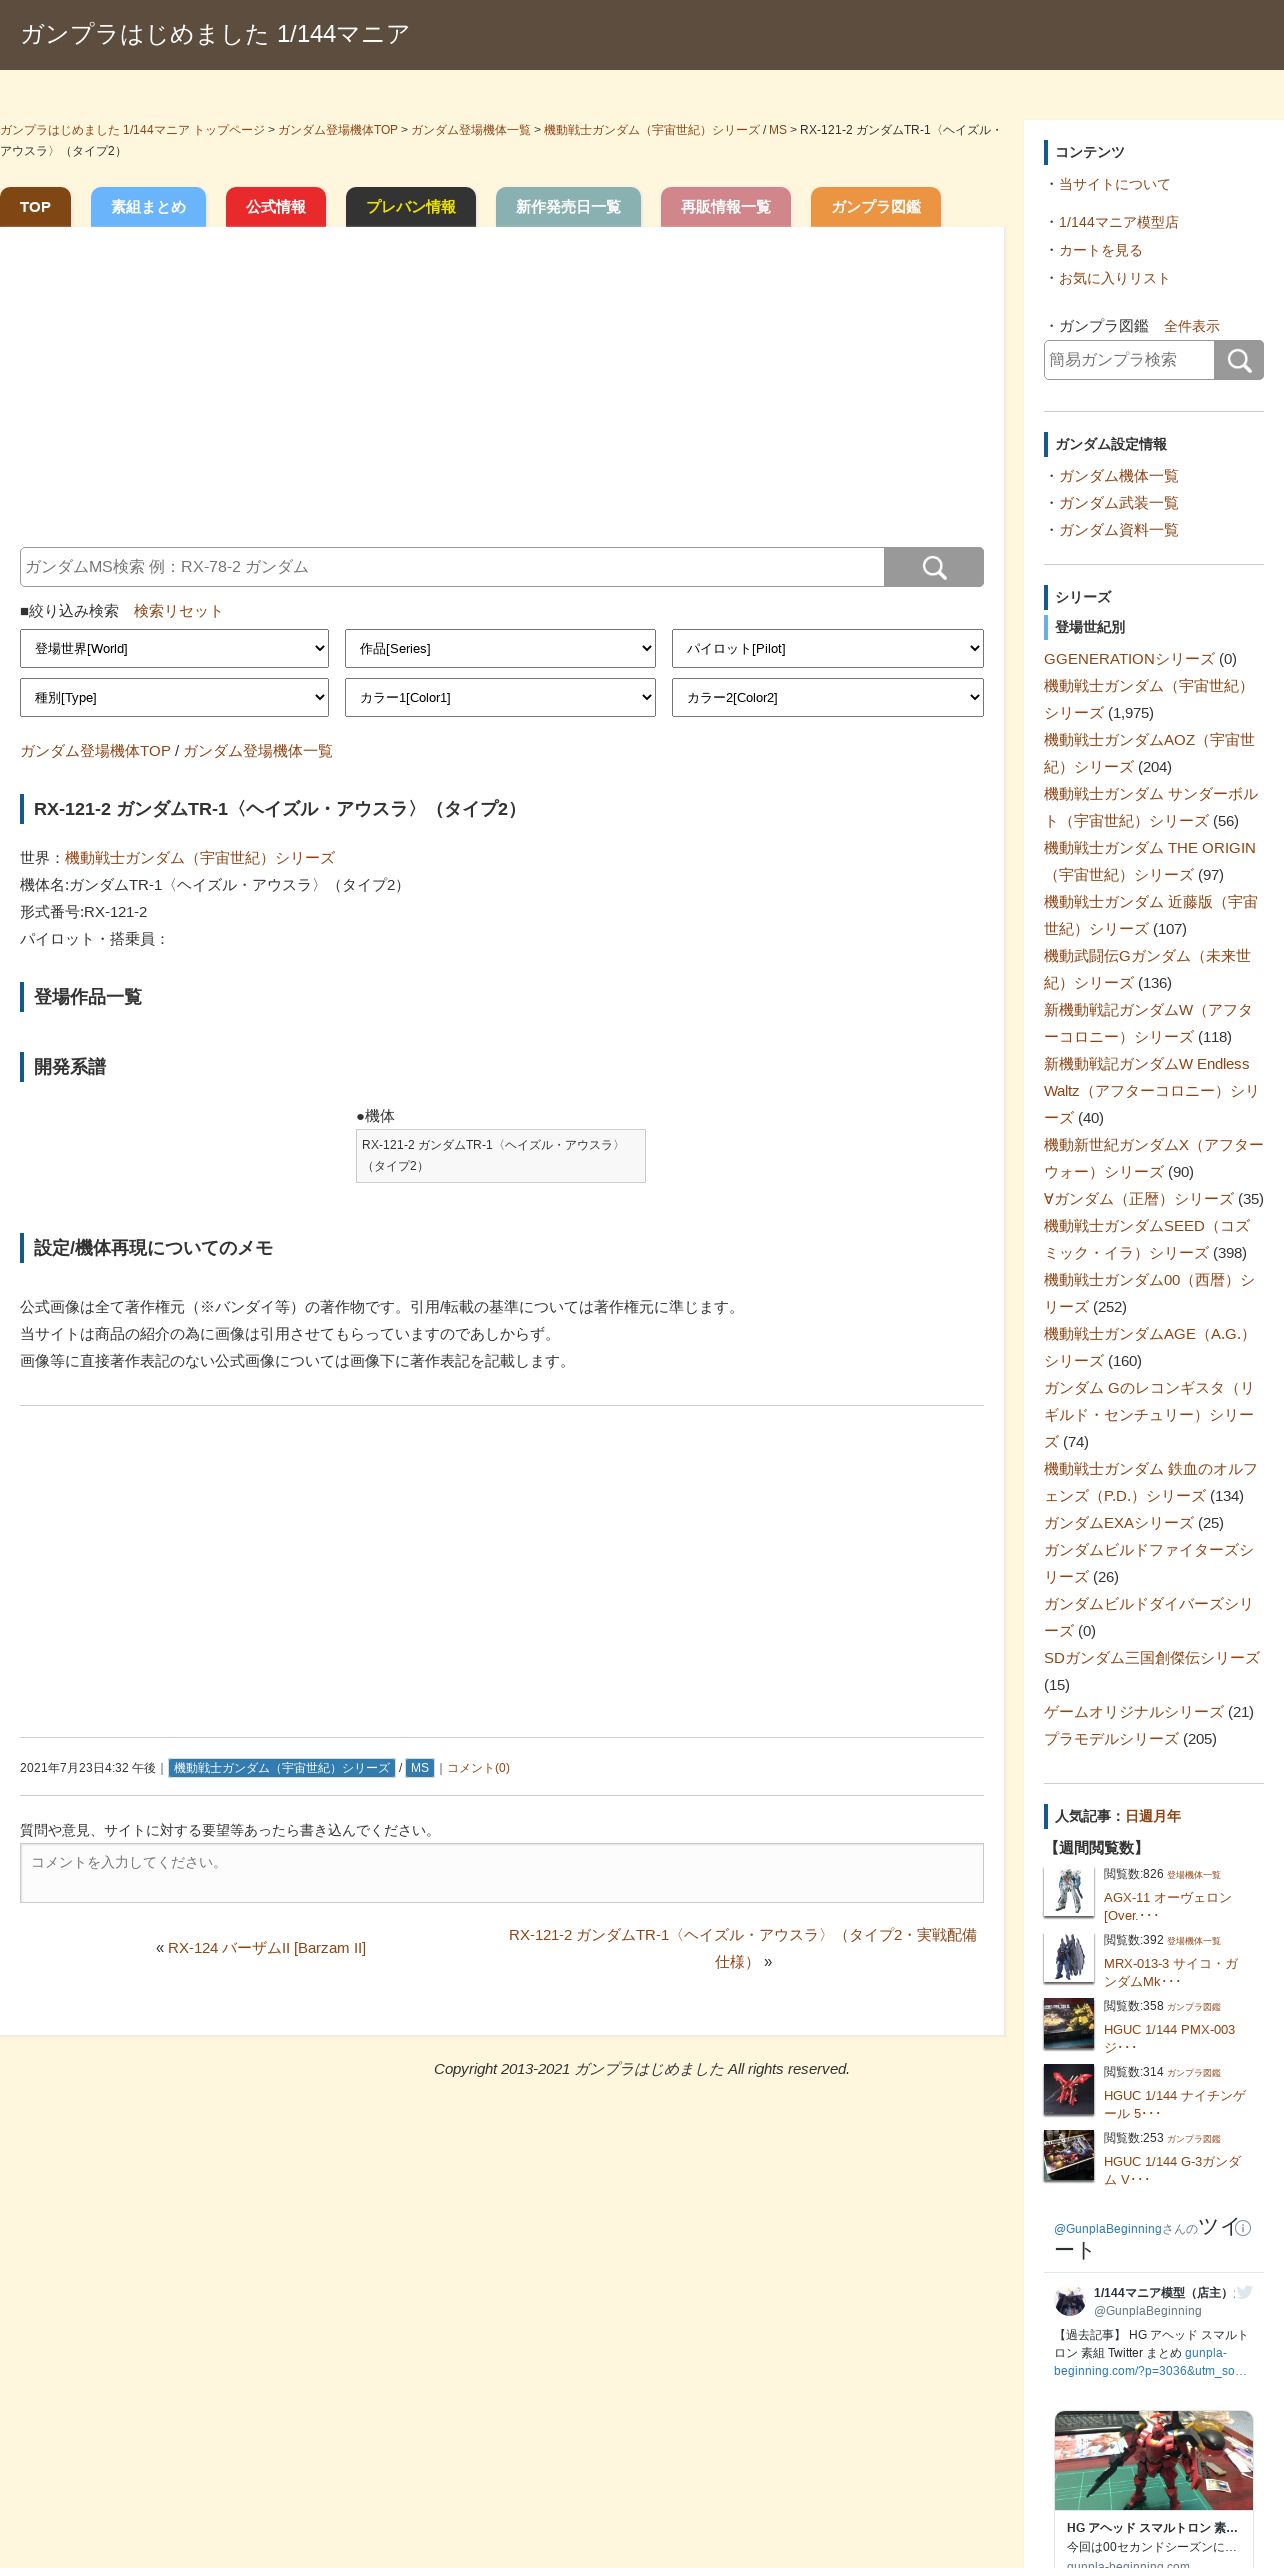Click the lineage box RX-121-2 ガンダムTR-1
The width and height of the screenshot is (1284, 2568).
tap(501, 1156)
